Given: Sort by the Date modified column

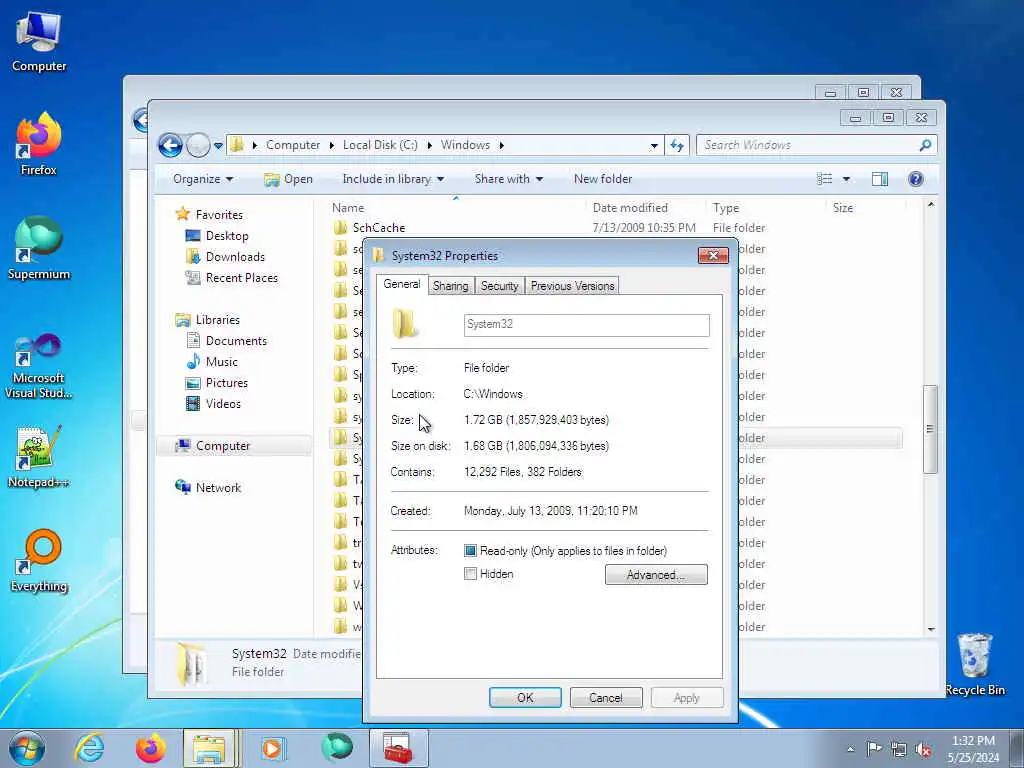Looking at the screenshot, I should click(630, 208).
